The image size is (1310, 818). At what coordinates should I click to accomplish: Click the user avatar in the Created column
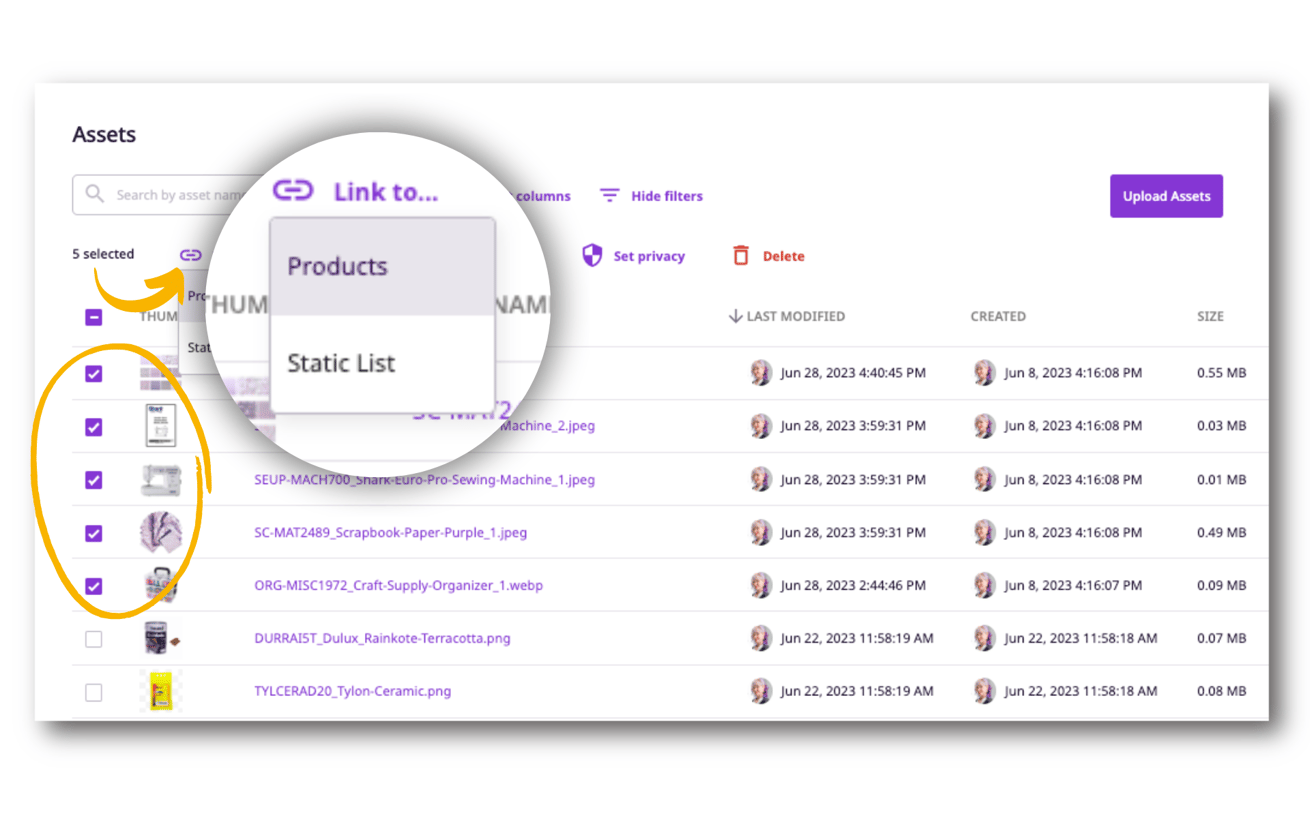(984, 371)
